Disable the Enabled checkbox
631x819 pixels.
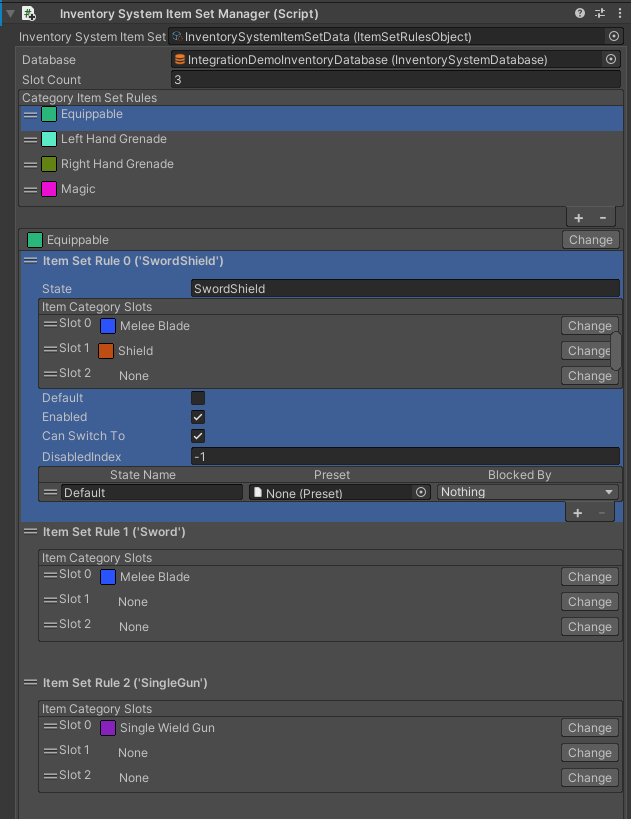[197, 417]
